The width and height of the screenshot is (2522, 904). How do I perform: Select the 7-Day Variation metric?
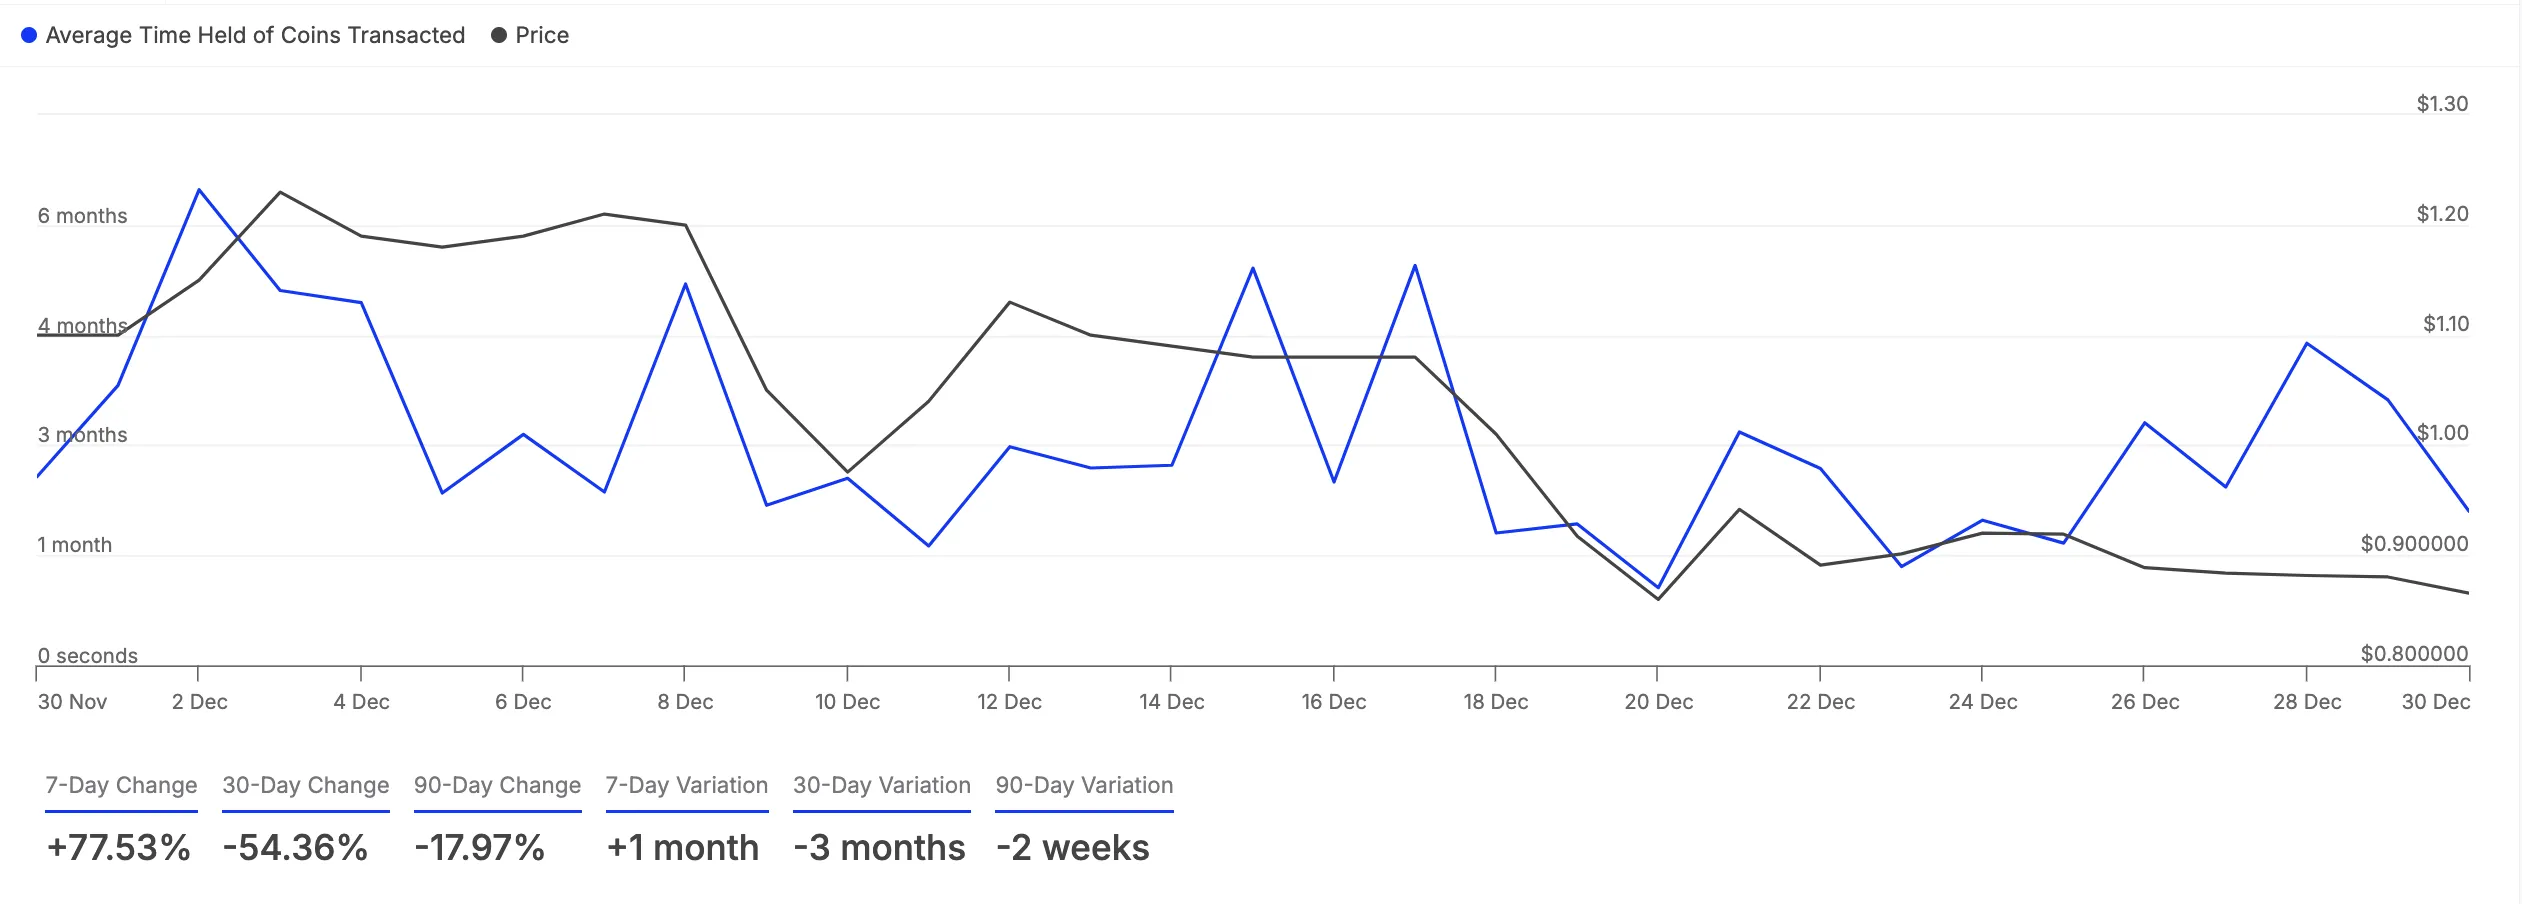point(687,785)
